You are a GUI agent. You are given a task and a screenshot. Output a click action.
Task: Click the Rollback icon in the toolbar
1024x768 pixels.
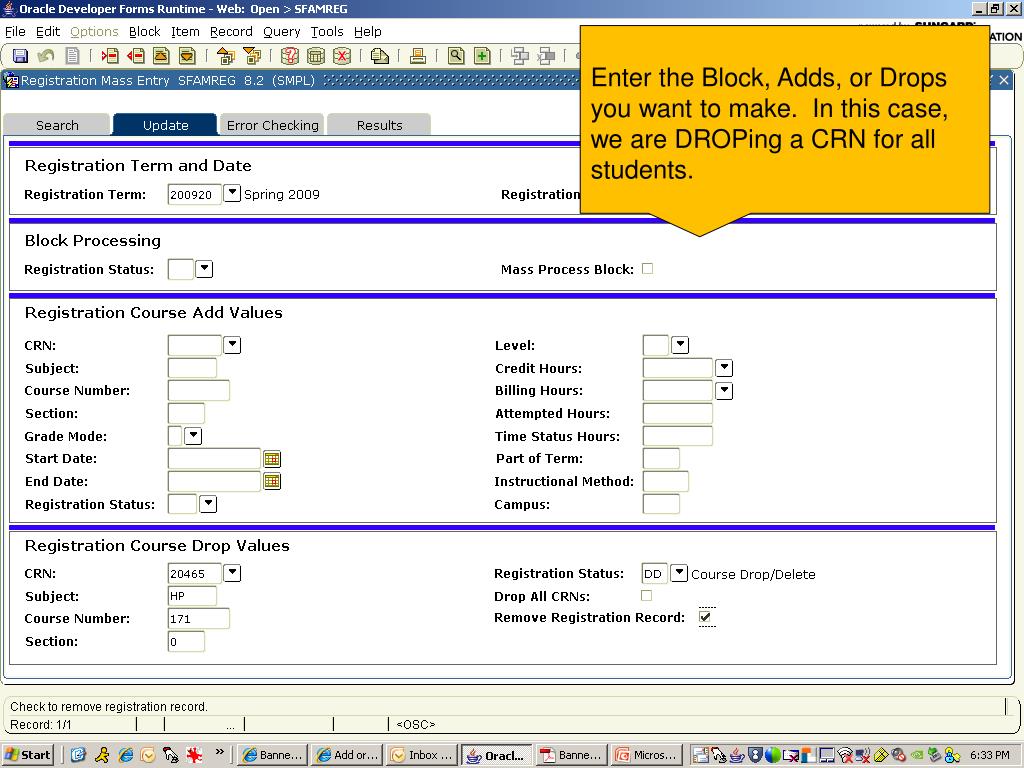point(46,56)
